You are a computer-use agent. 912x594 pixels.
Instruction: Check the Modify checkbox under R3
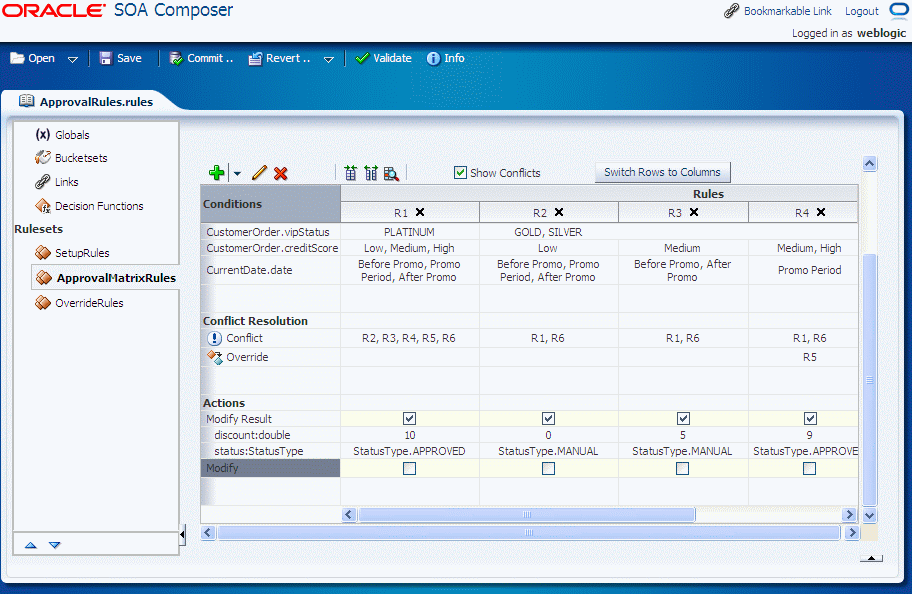[682, 468]
